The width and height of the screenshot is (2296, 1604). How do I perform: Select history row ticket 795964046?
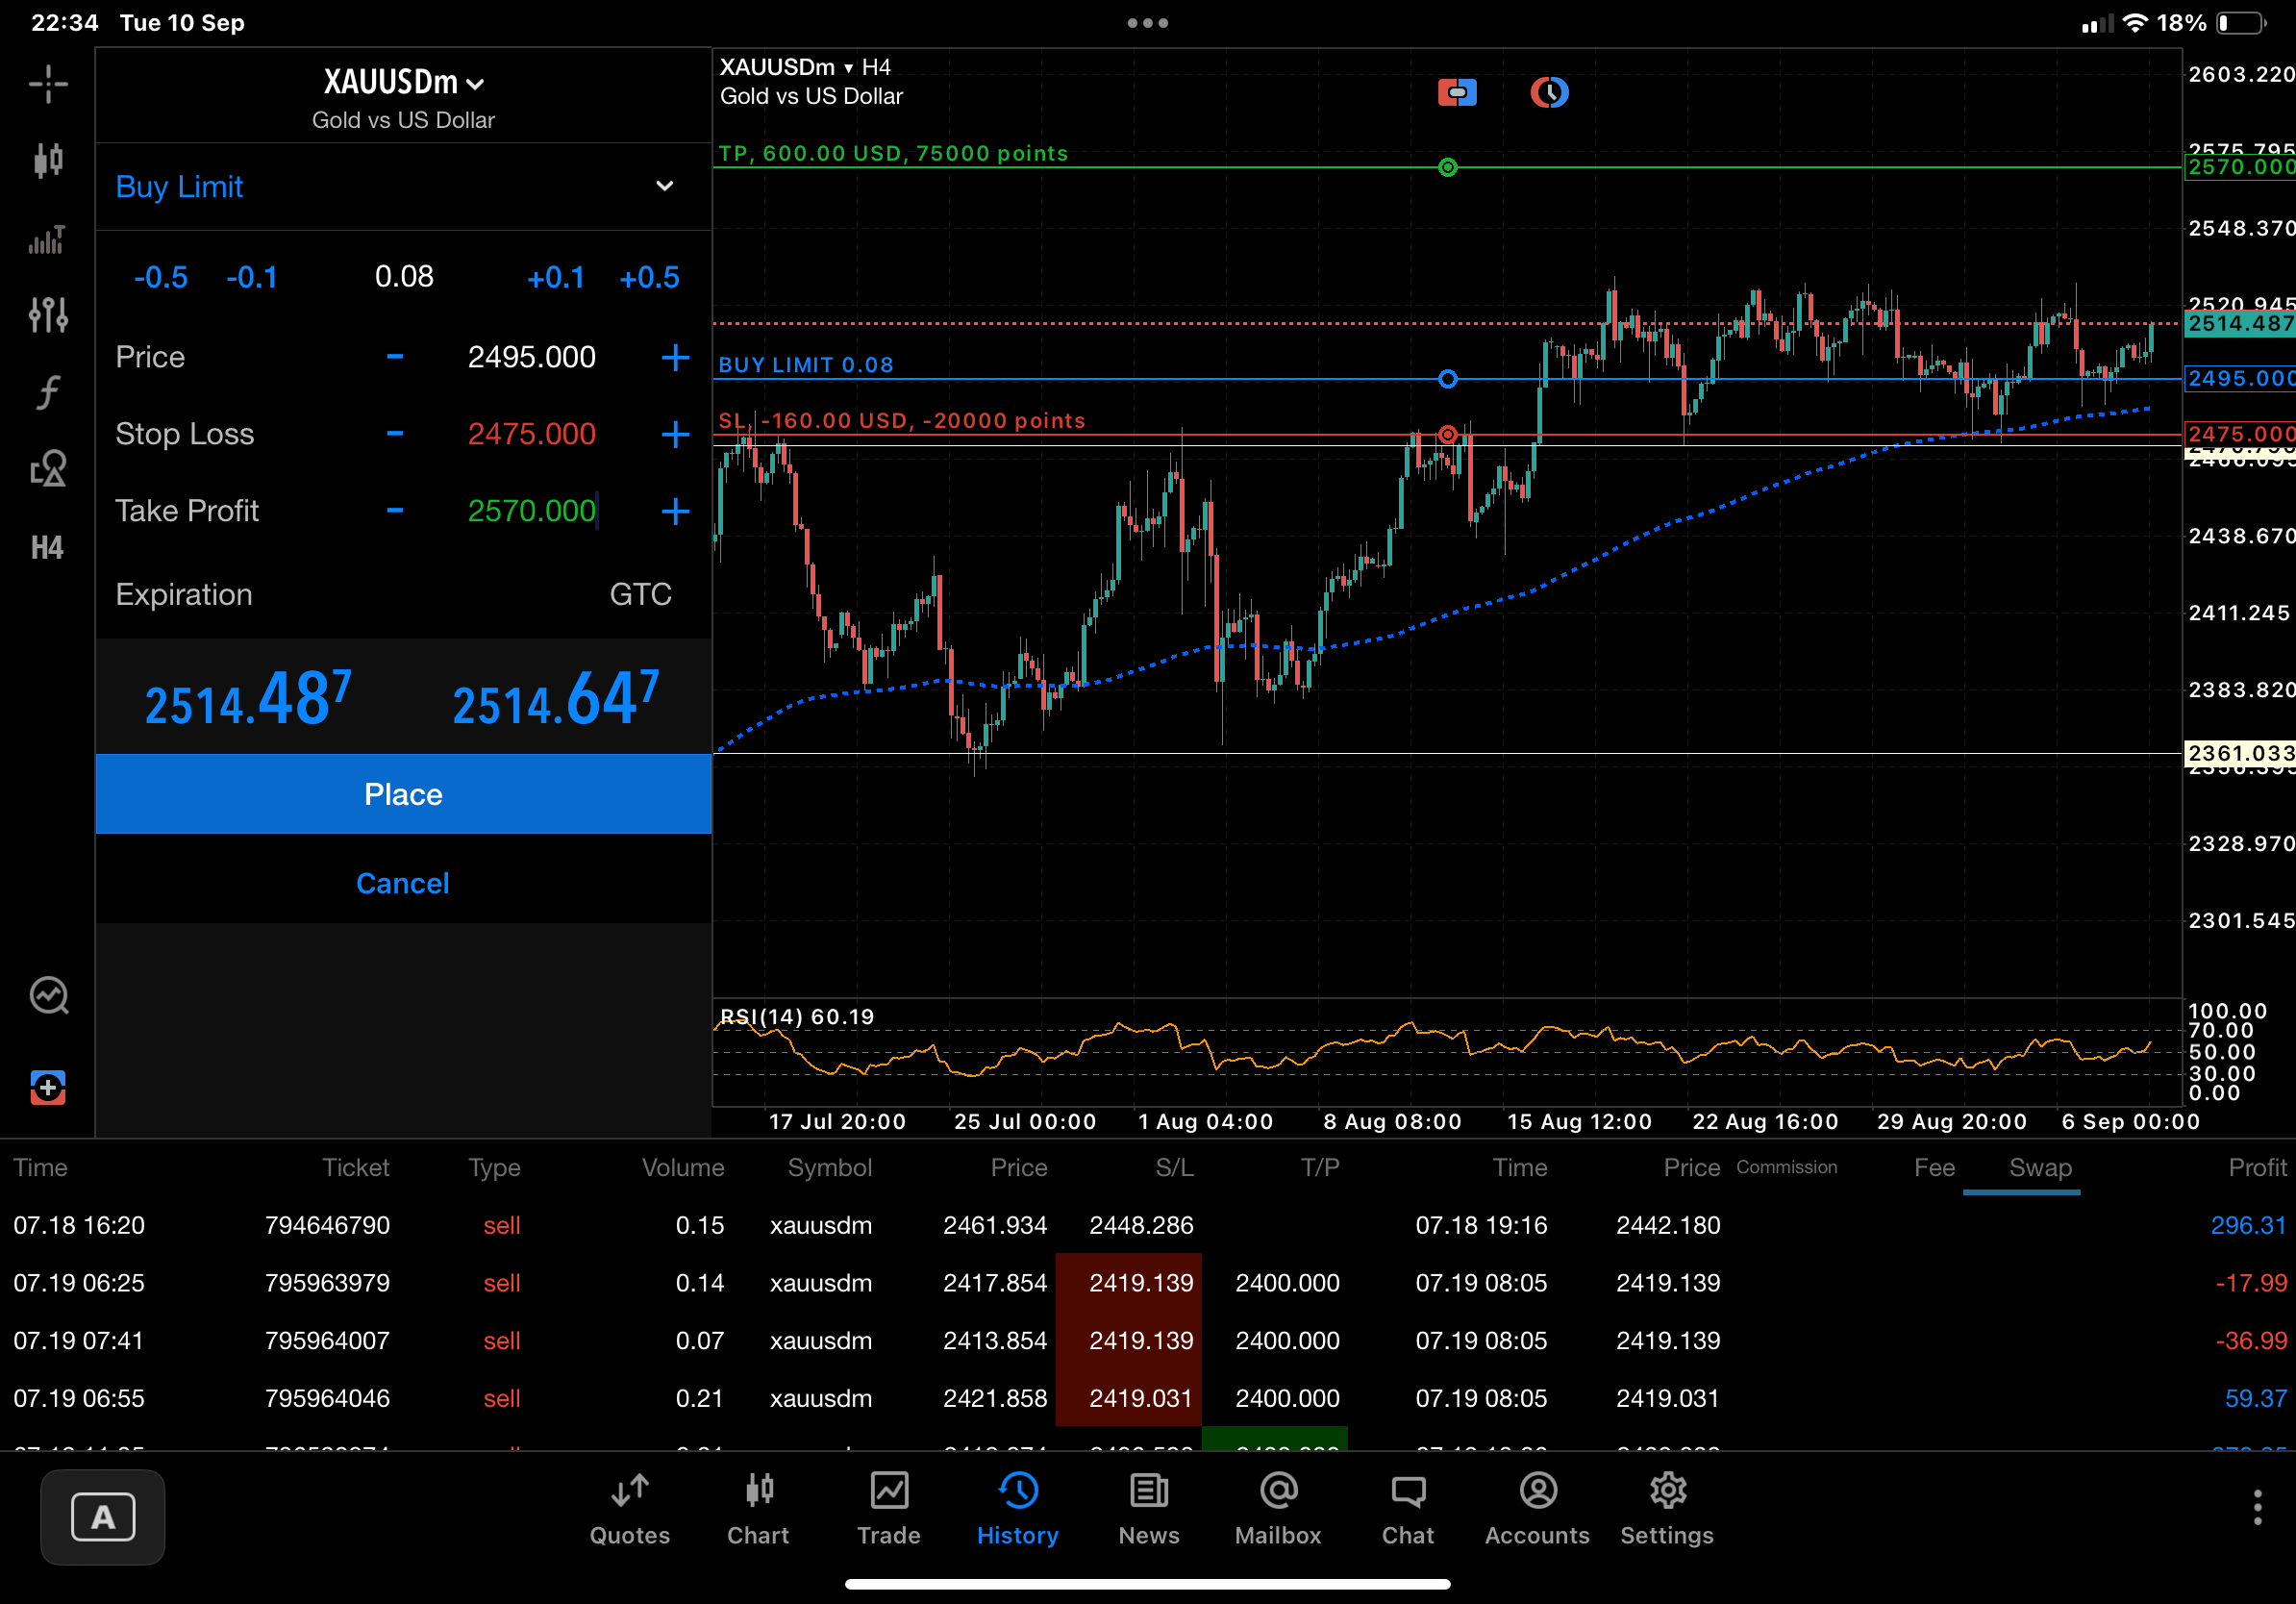coord(1148,1398)
